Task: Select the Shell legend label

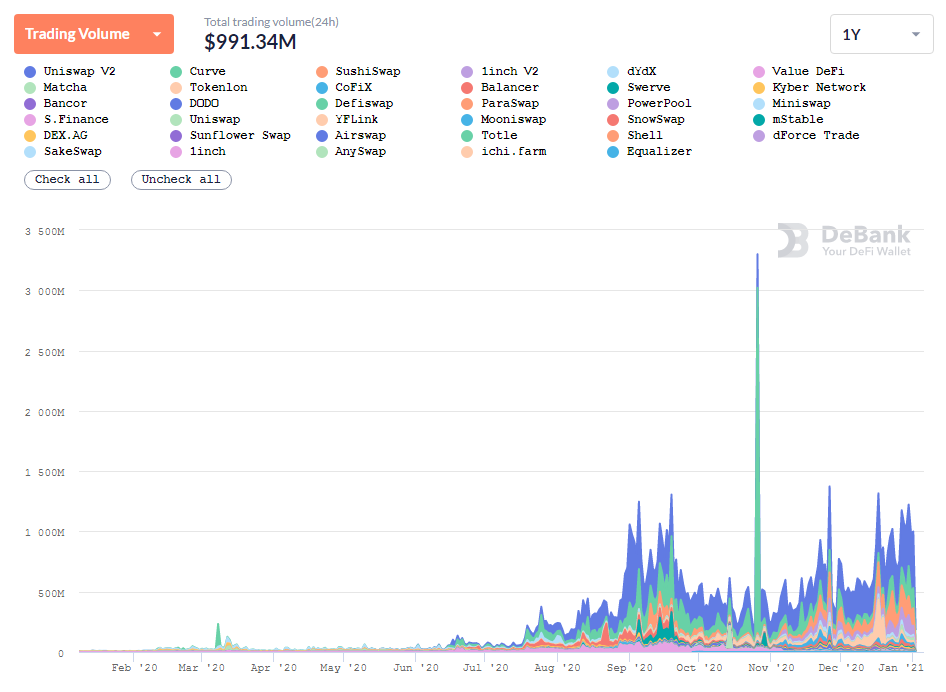Action: pyautogui.click(x=644, y=135)
